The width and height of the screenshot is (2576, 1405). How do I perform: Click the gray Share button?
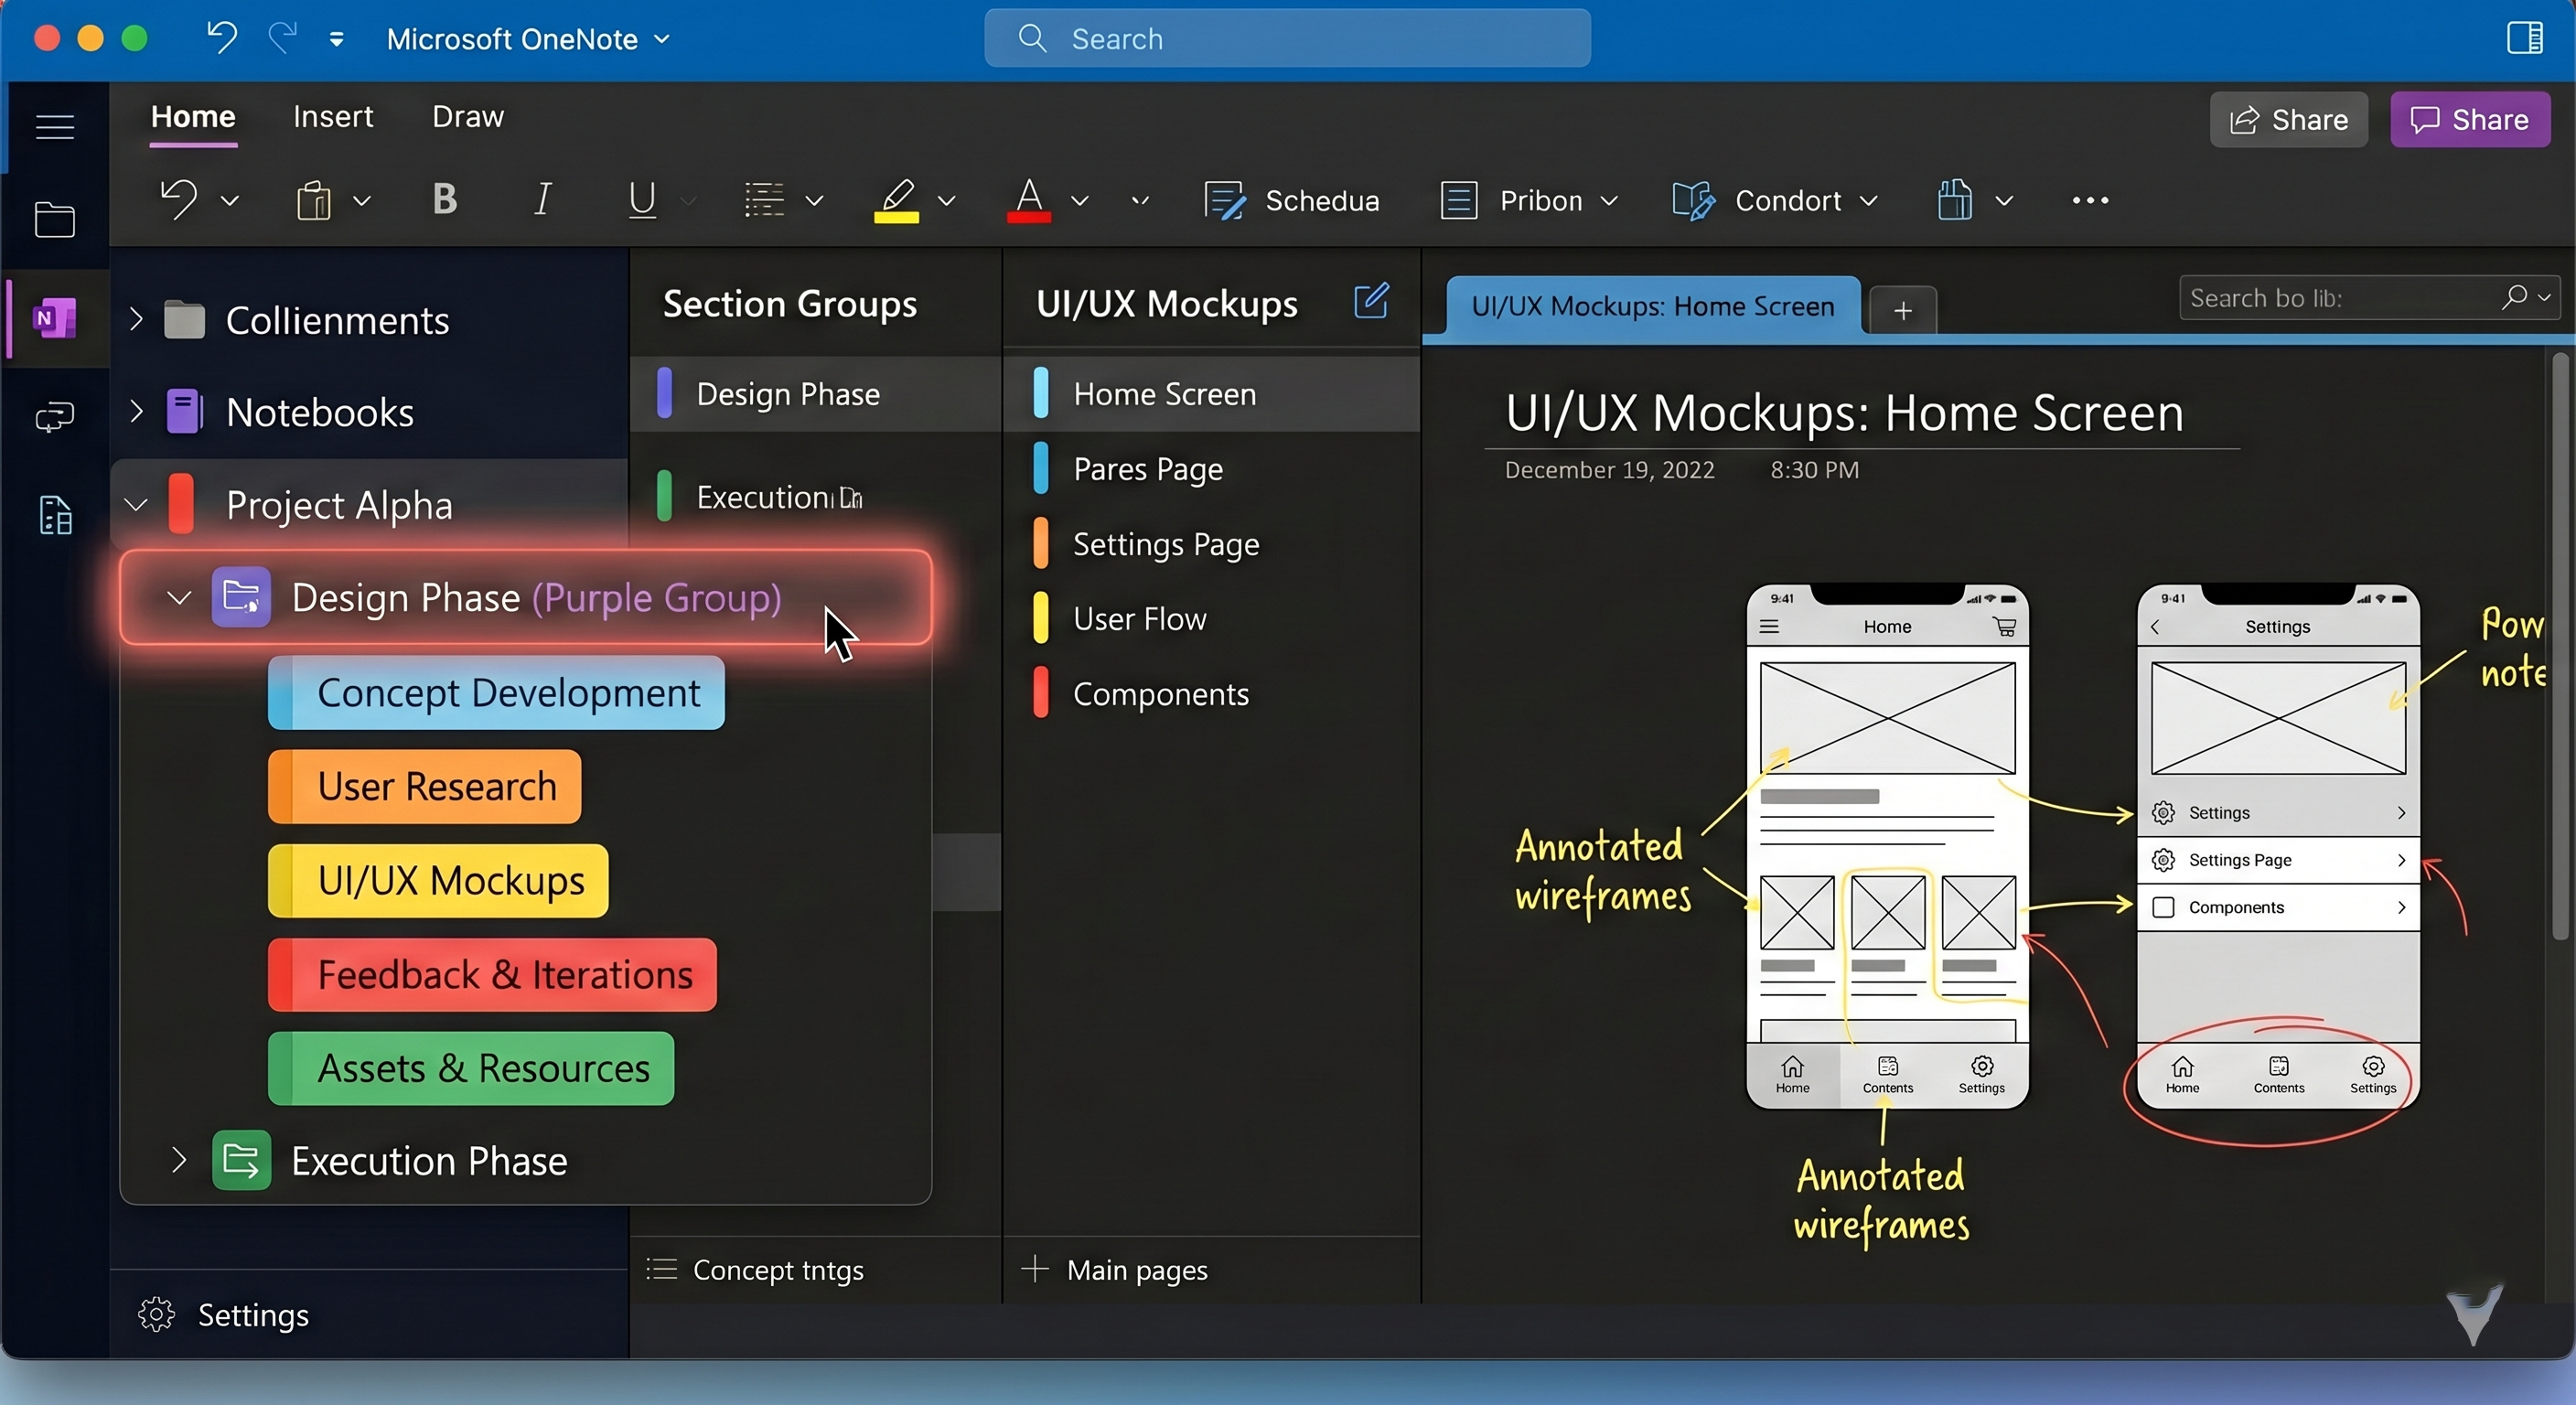coord(2288,120)
